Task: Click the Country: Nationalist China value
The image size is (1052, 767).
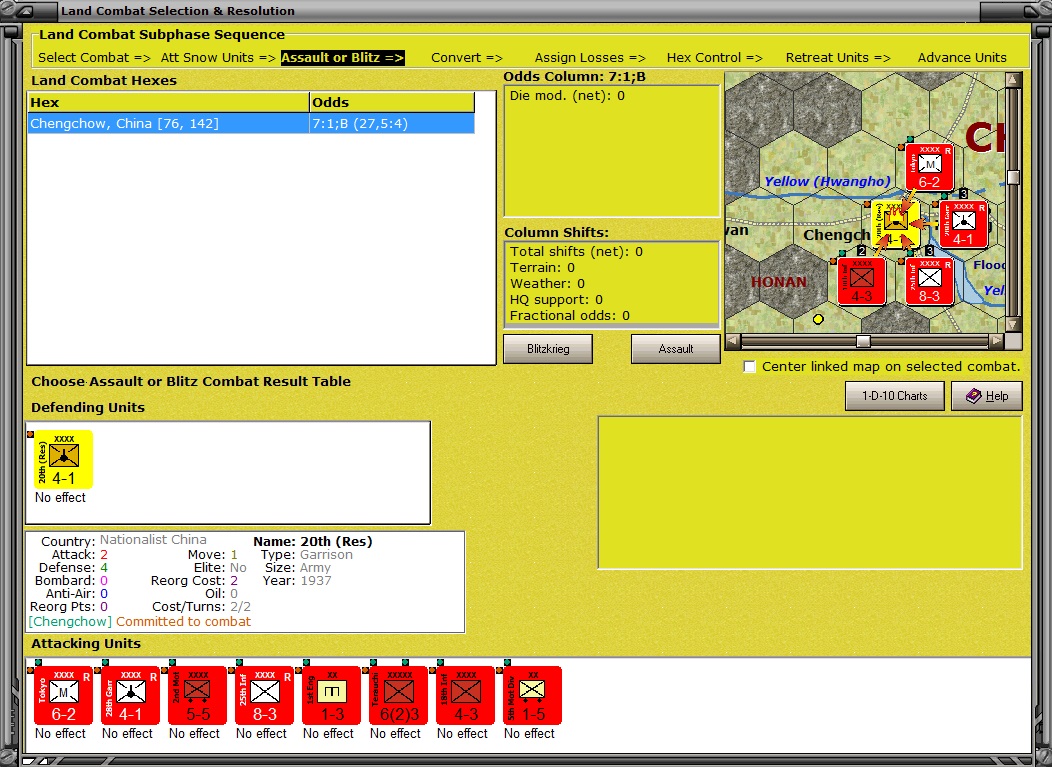Action: (x=153, y=540)
